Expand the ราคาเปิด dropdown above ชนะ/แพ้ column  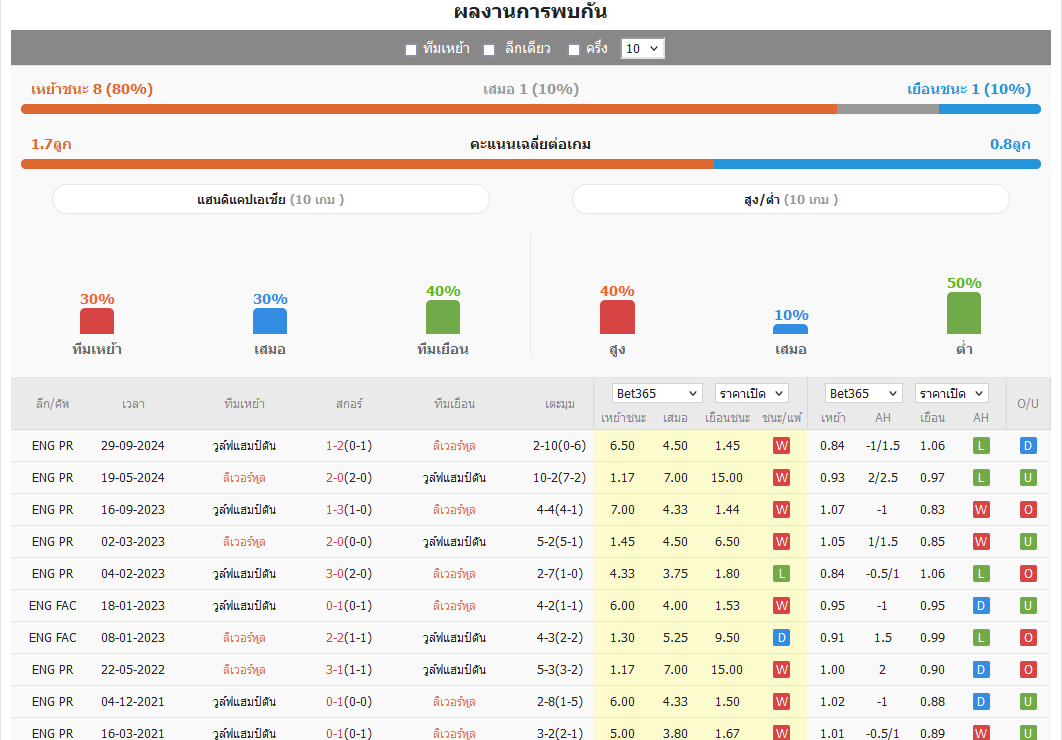click(x=752, y=393)
